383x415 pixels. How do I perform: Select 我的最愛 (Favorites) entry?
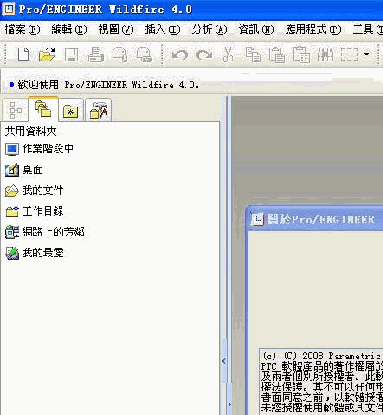[34, 253]
